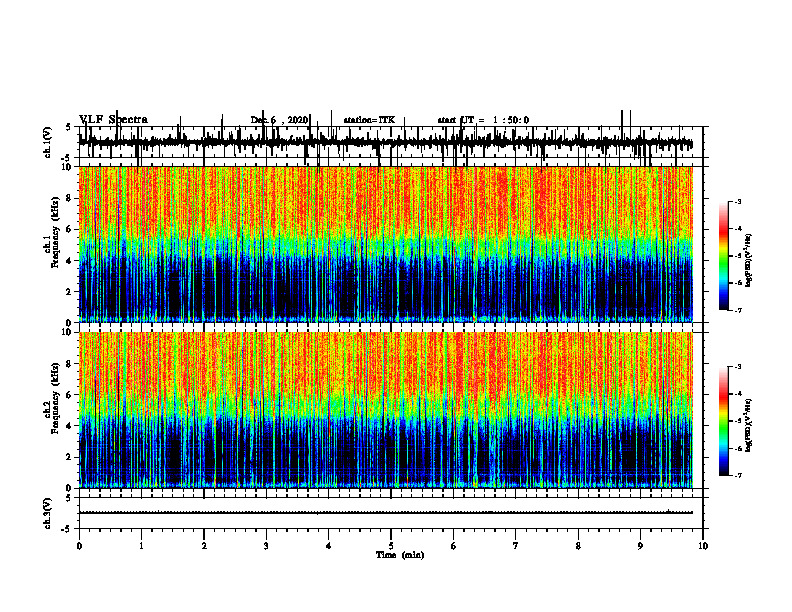Click the ch.1 spectrogram panel
Screen dimensions: 792x612
(386, 244)
